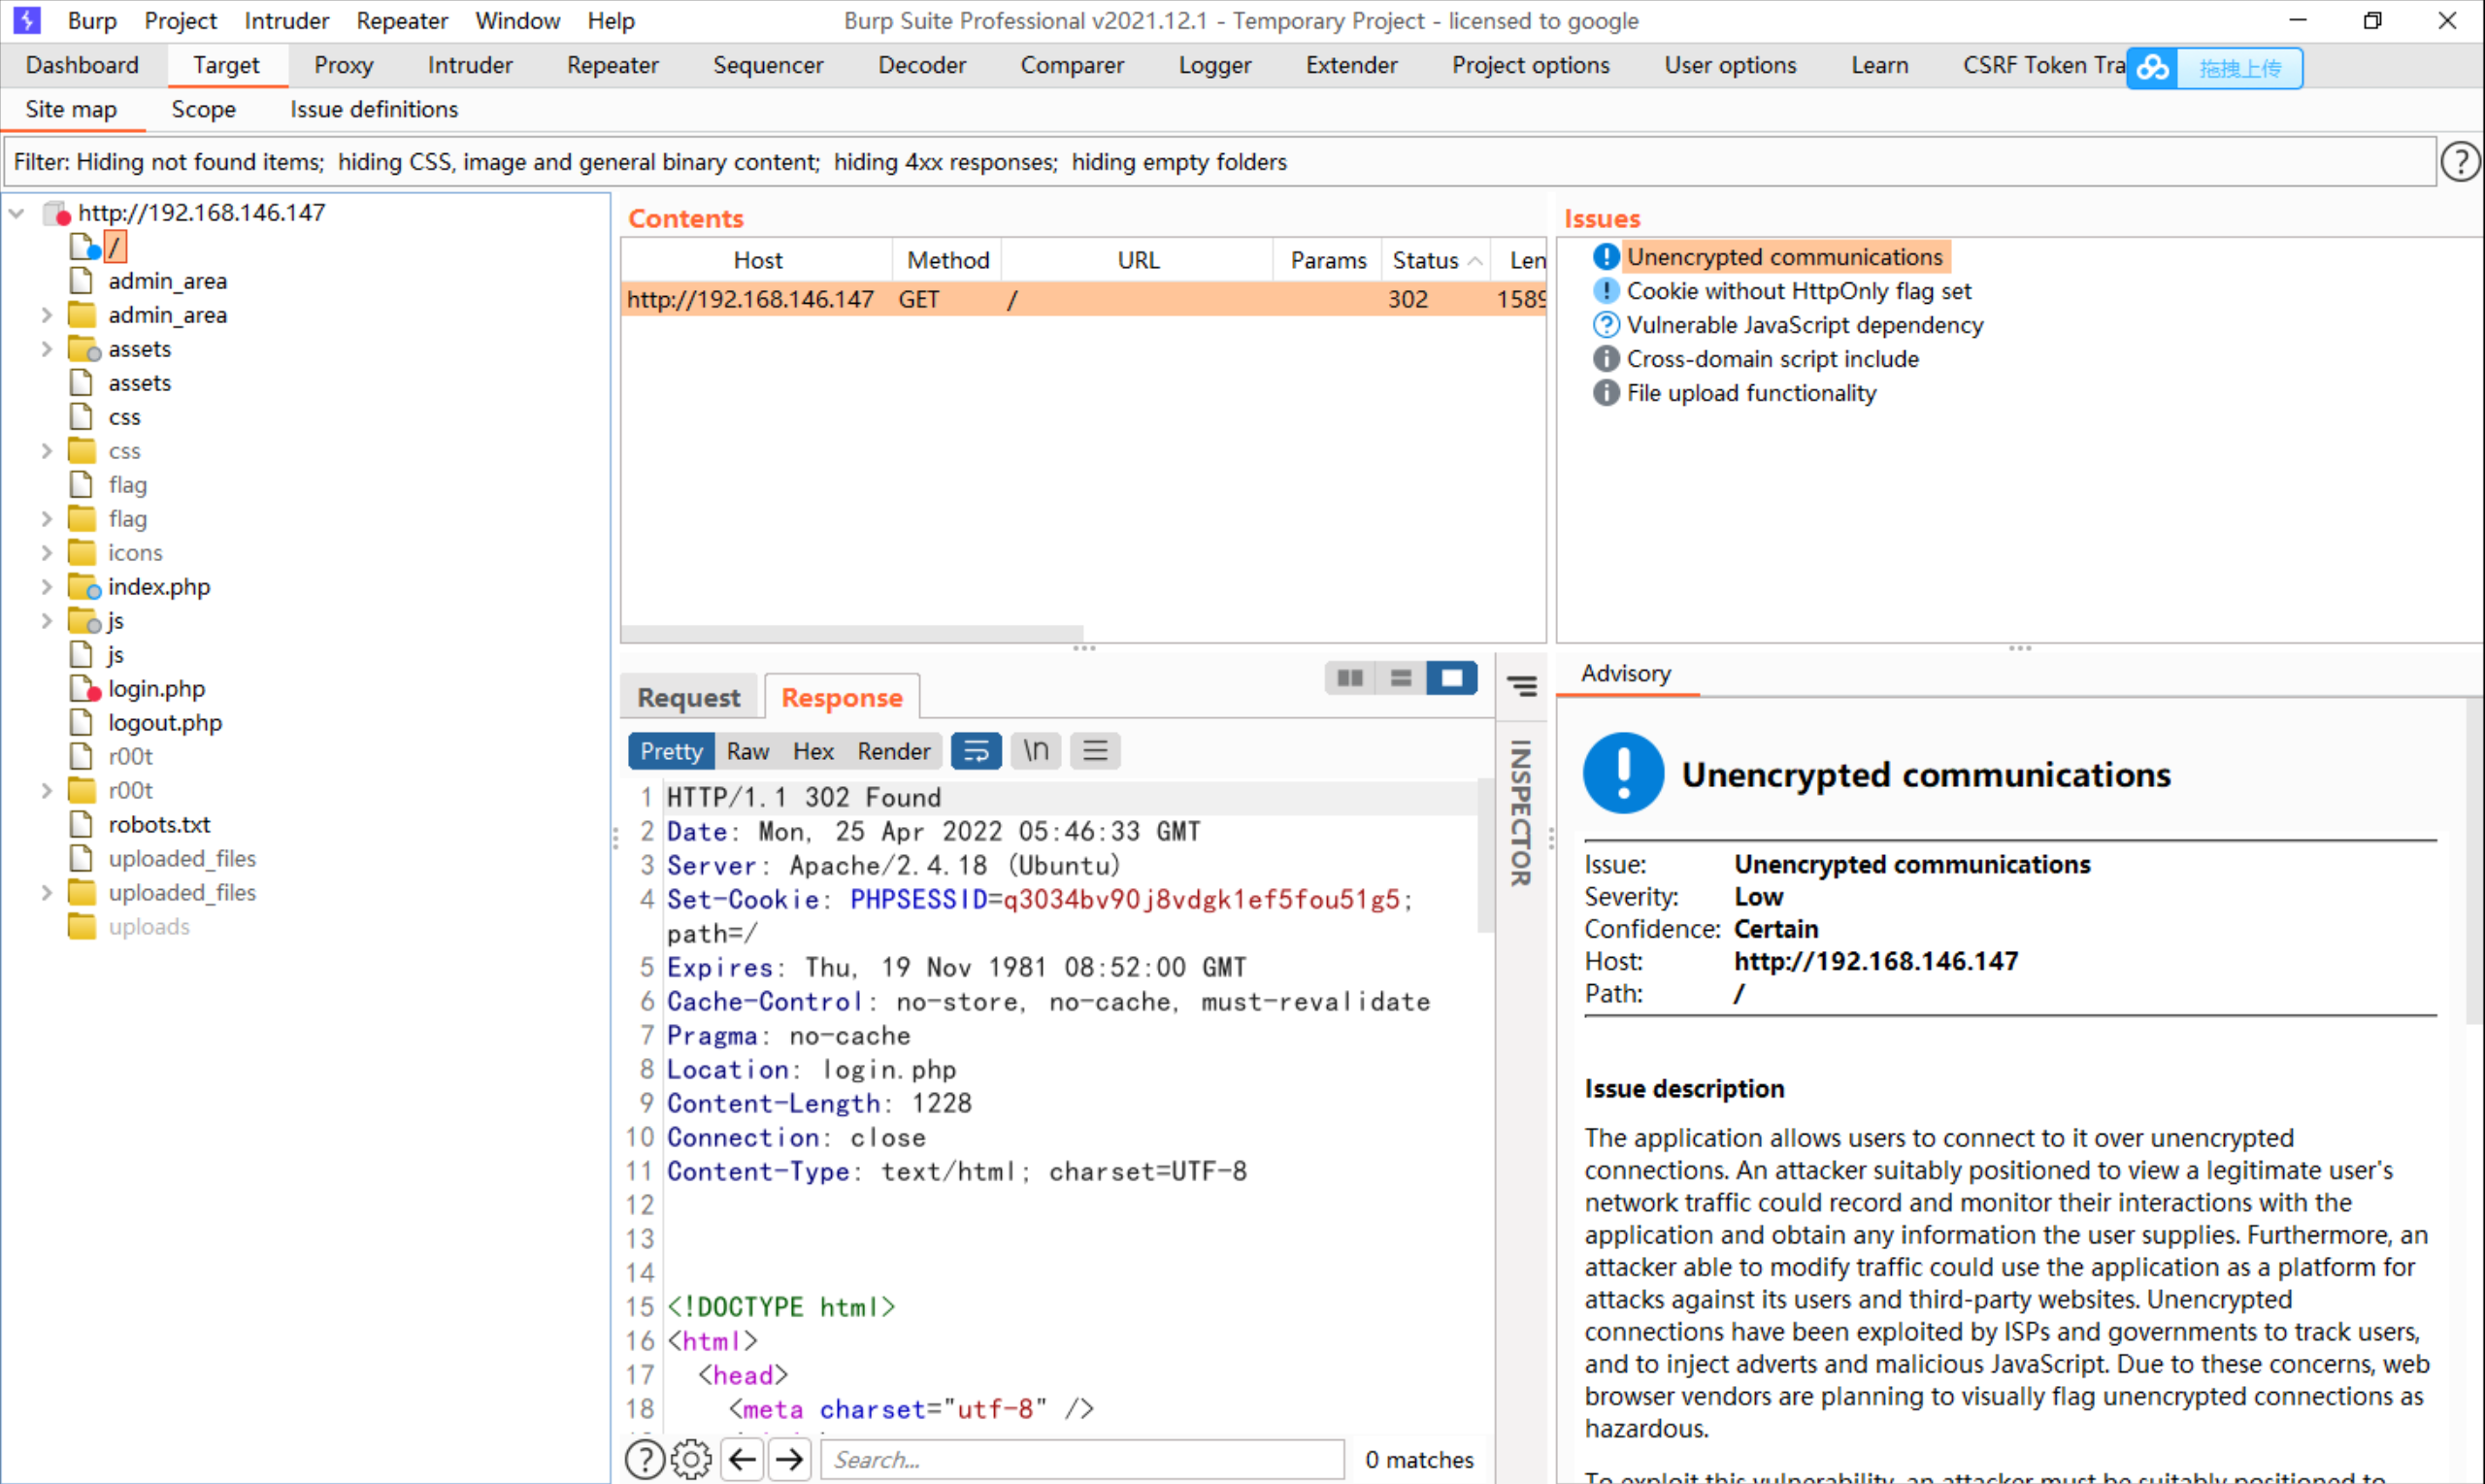Expand the admin_area folder
2485x1484 pixels.
pos(46,315)
